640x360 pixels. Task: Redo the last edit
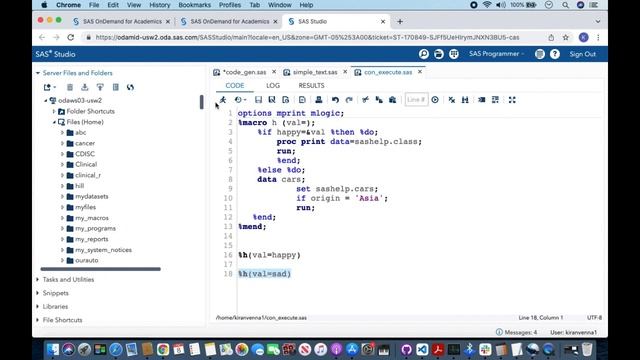349,100
